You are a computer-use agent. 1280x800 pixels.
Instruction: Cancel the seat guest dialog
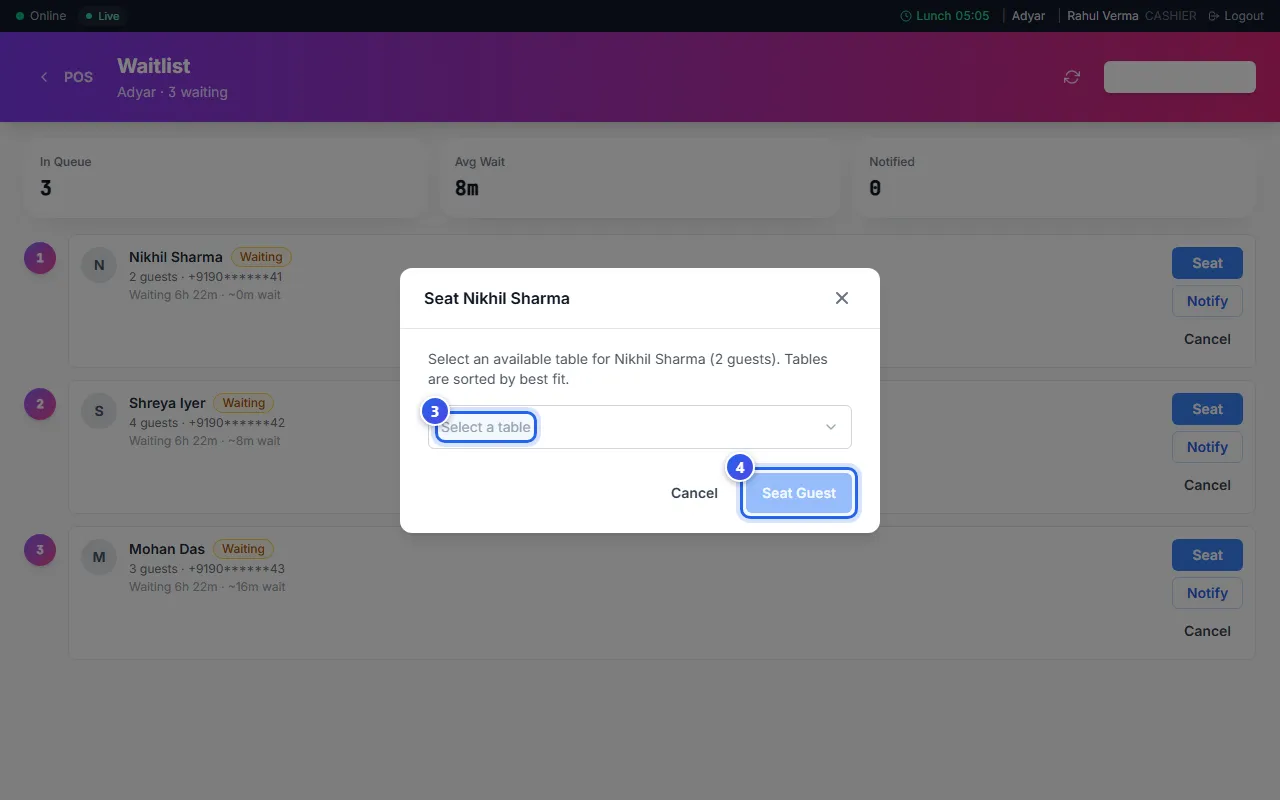(x=694, y=493)
